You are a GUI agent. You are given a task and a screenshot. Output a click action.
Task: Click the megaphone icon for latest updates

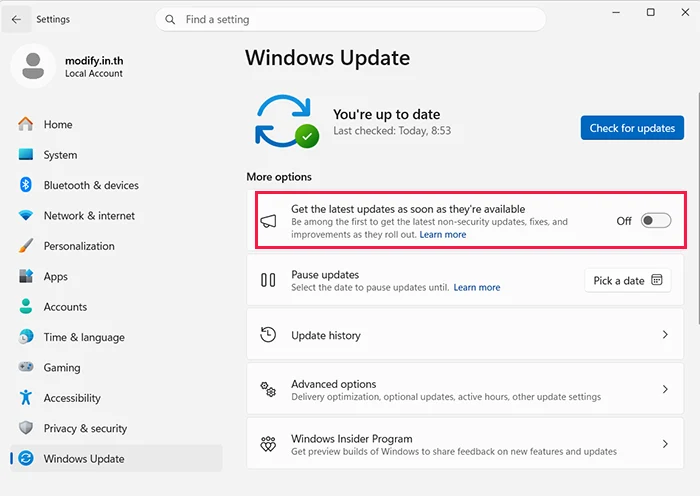coord(268,221)
